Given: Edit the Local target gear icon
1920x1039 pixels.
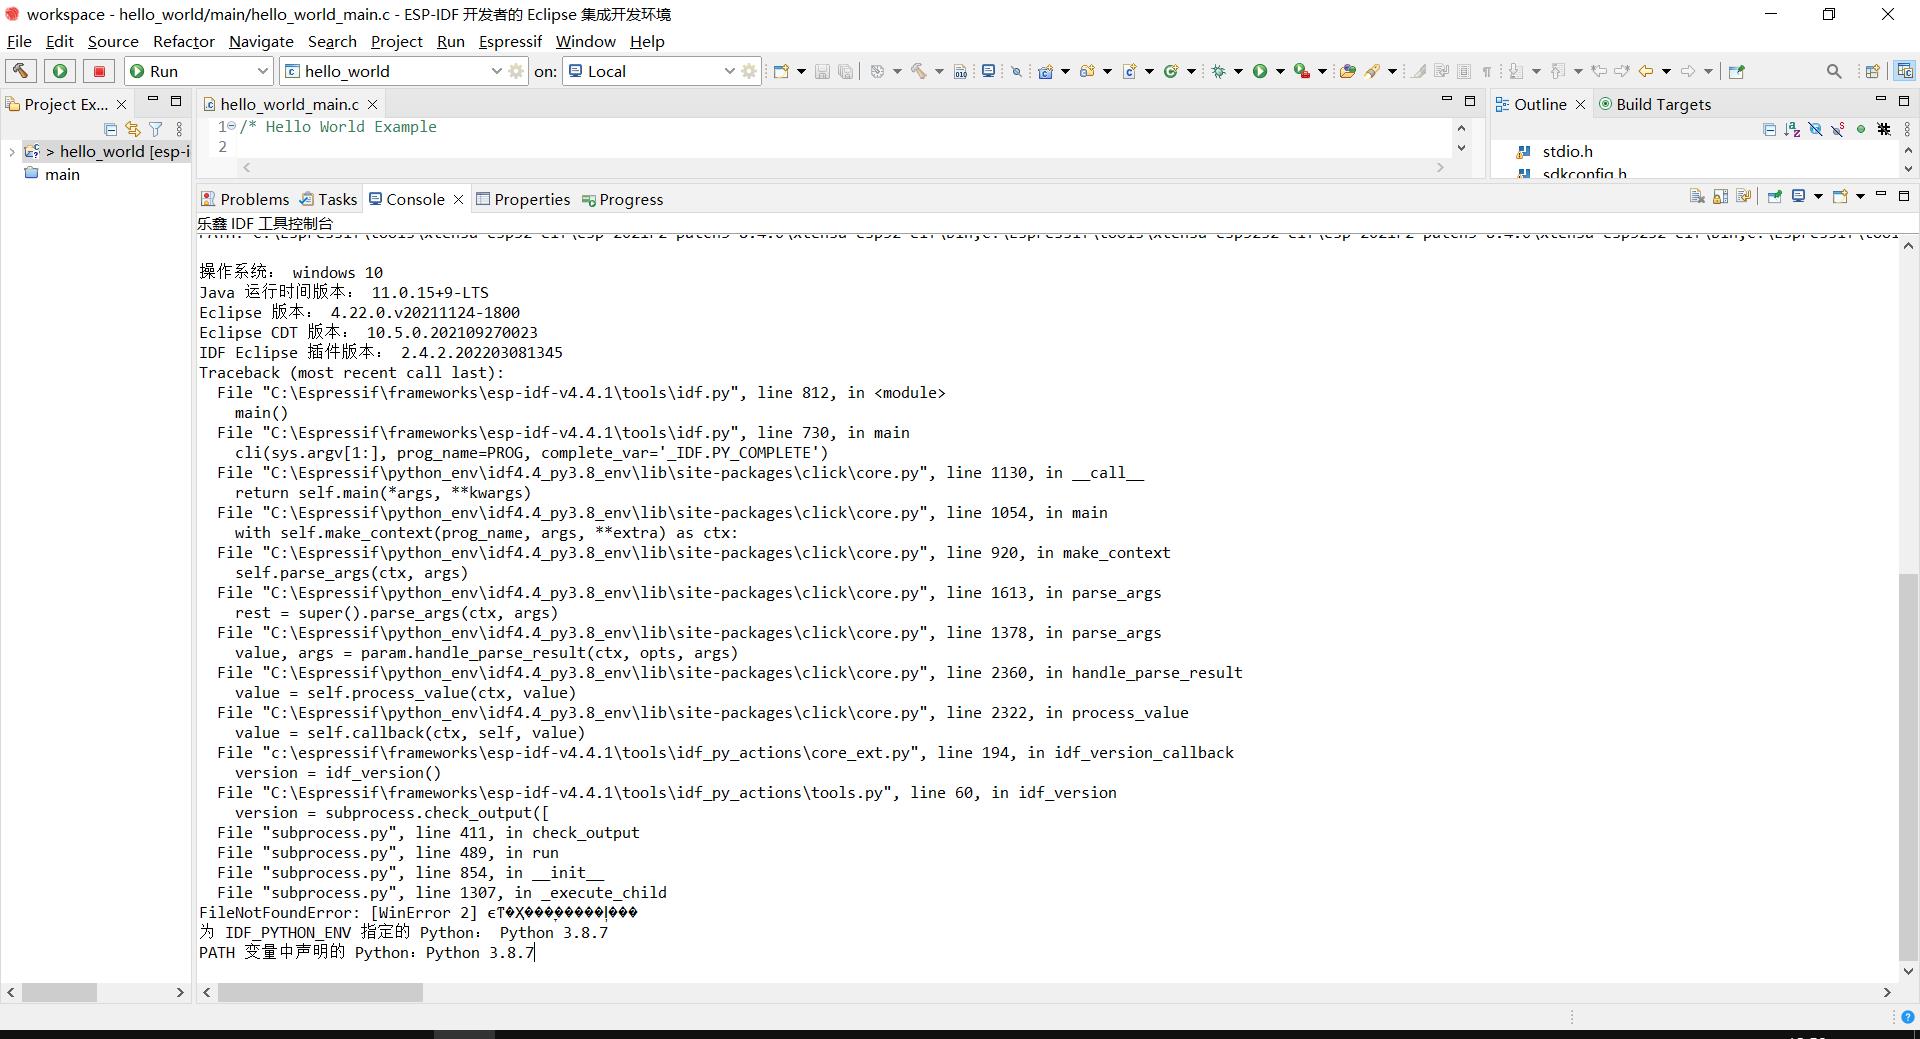Looking at the screenshot, I should point(749,71).
